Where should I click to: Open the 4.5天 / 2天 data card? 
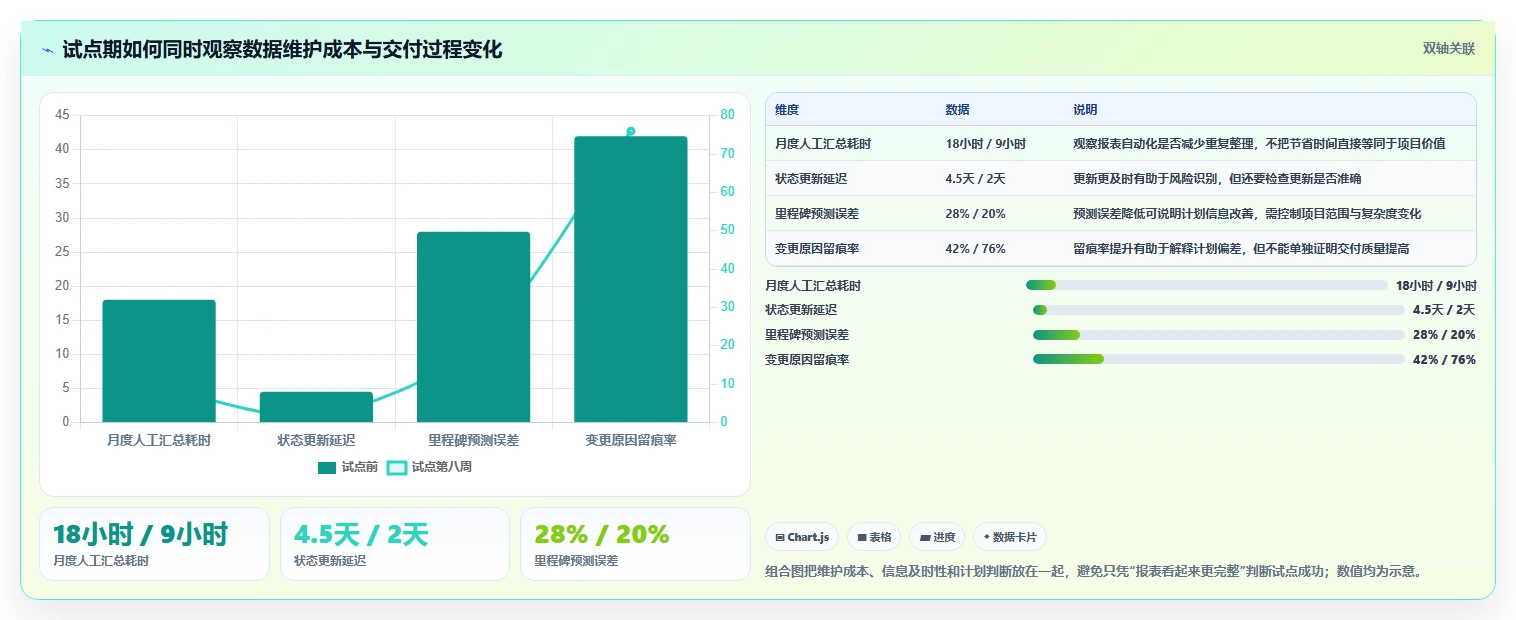tap(395, 544)
